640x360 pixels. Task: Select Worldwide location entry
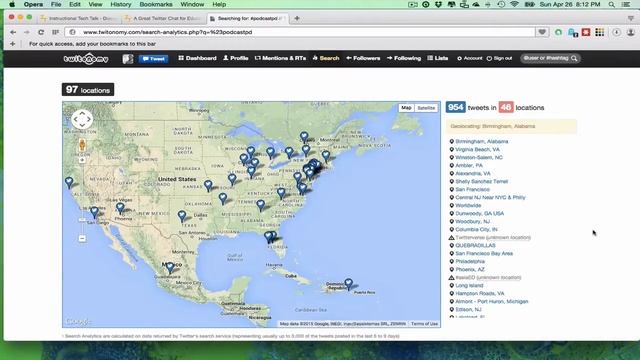pos(468,205)
